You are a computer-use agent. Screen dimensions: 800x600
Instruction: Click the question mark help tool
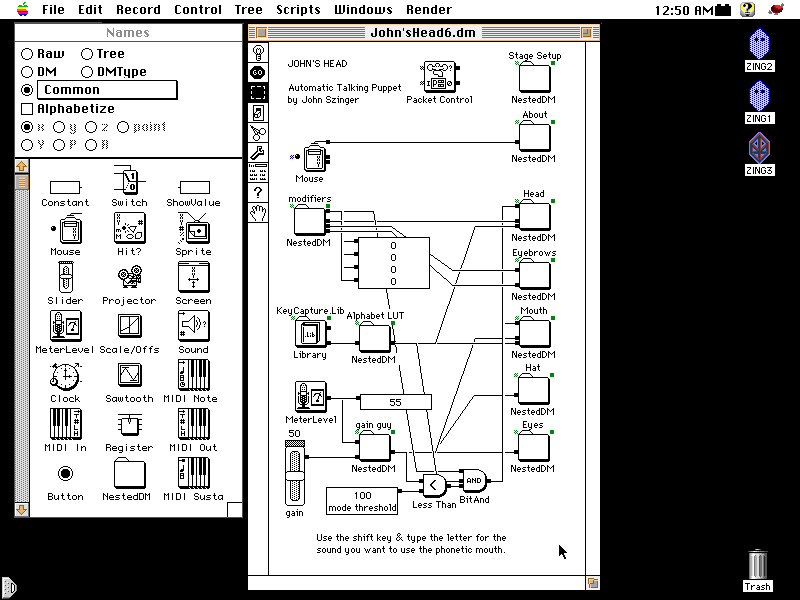pyautogui.click(x=258, y=192)
